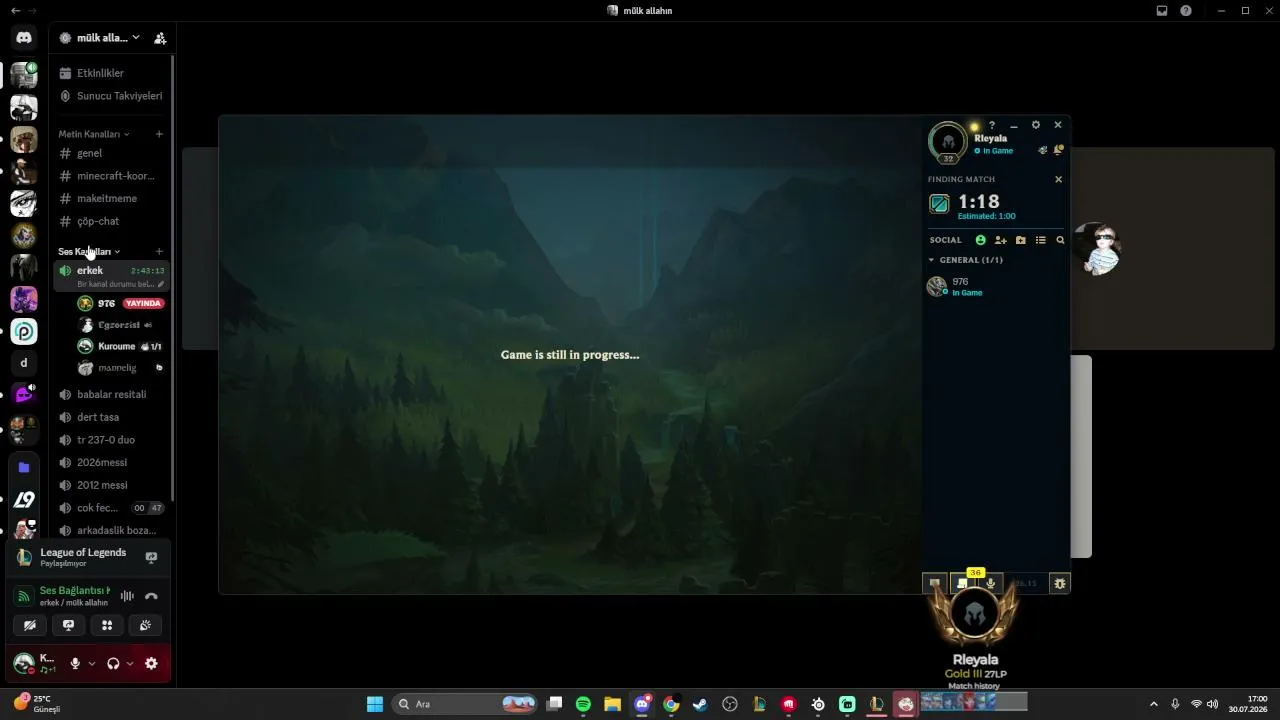Image resolution: width=1280 pixels, height=720 pixels.
Task: Toggle green online status in Social
Action: click(980, 240)
